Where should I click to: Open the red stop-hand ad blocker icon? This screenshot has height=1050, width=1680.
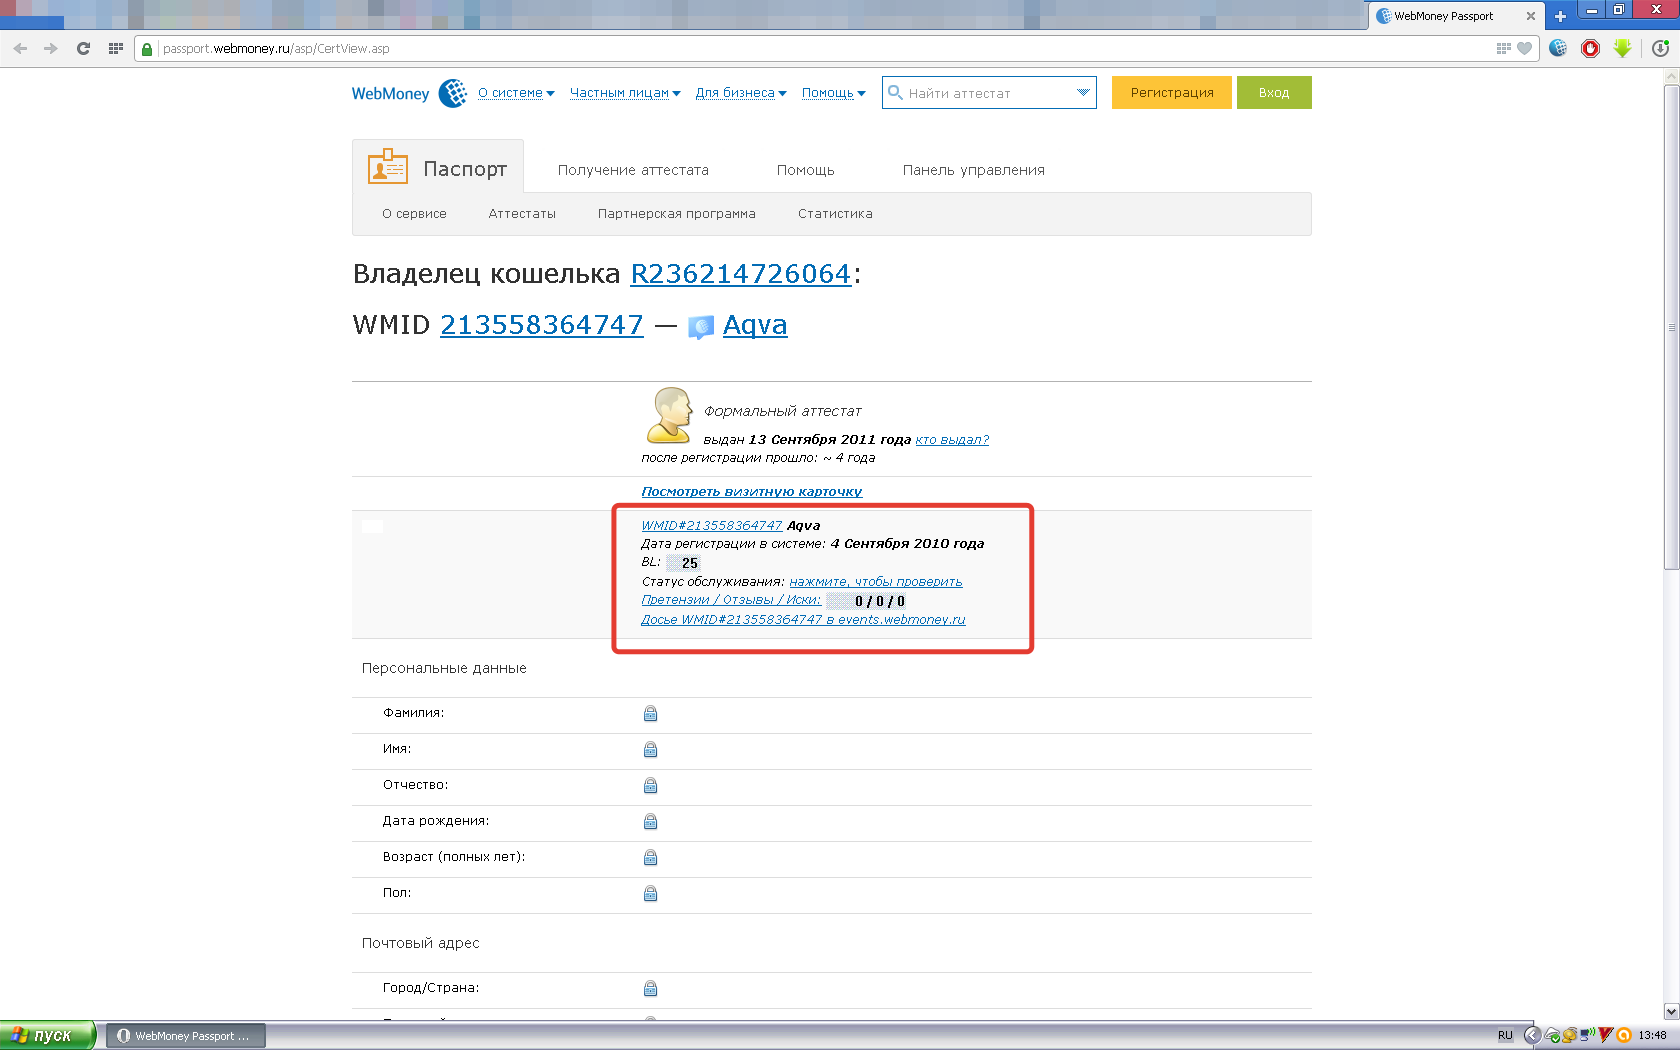coord(1590,48)
